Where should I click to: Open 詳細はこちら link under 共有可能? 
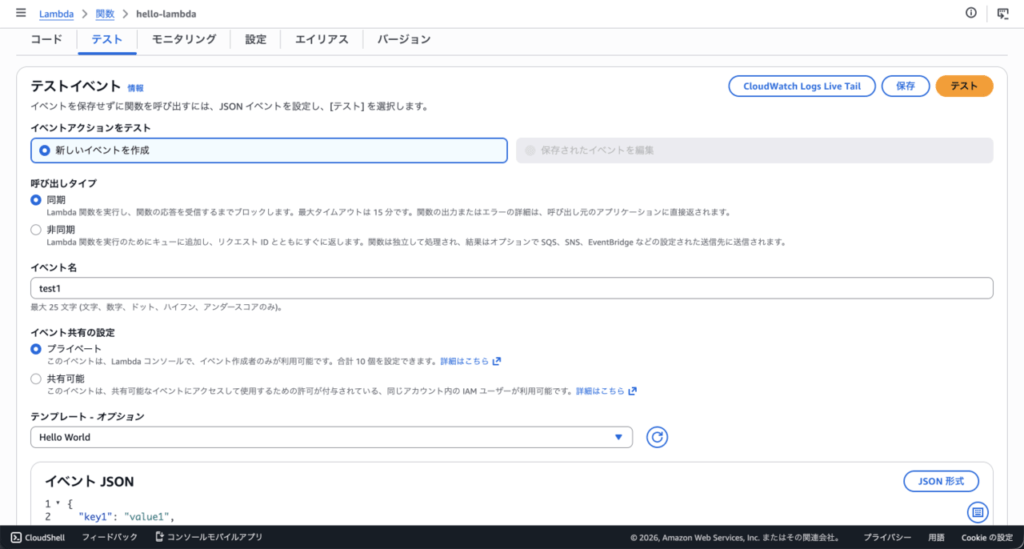[x=600, y=391]
